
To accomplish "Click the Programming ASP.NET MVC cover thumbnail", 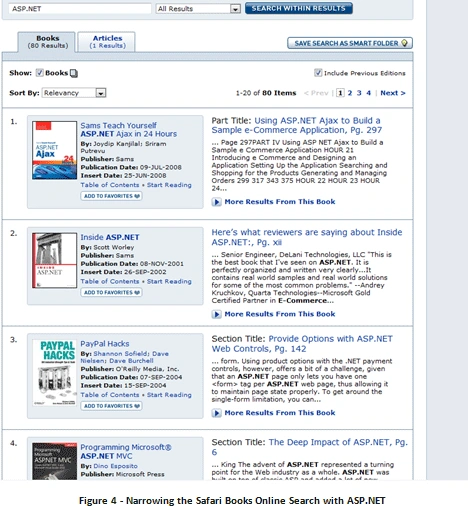I will [x=54, y=461].
